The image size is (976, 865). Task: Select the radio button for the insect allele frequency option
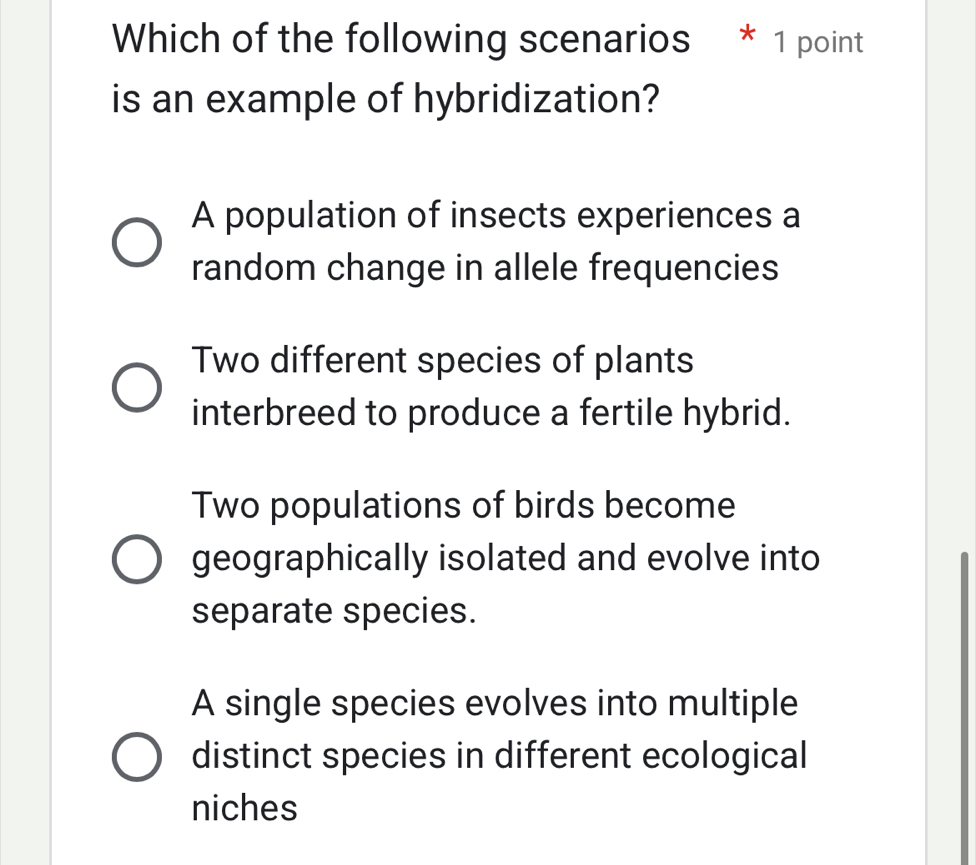click(x=137, y=240)
